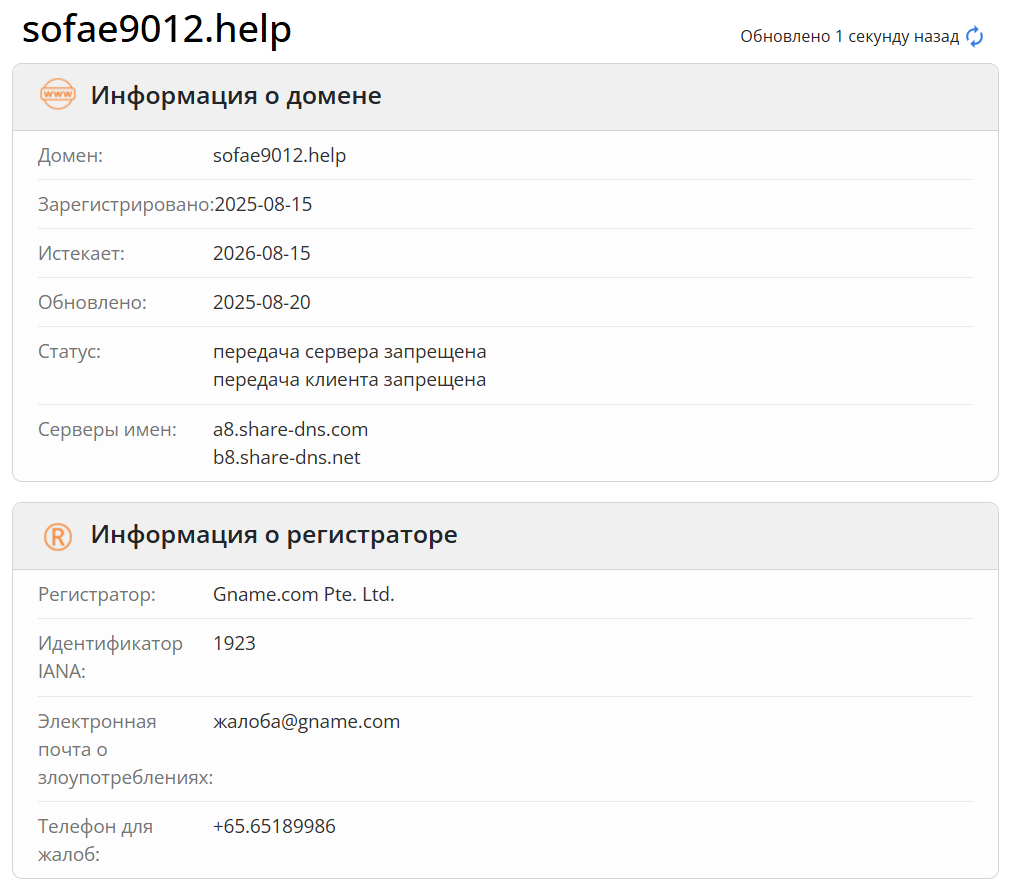Click name server a8.share-dns.com
Viewport: 1013px width, 885px height.
pyautogui.click(x=291, y=430)
